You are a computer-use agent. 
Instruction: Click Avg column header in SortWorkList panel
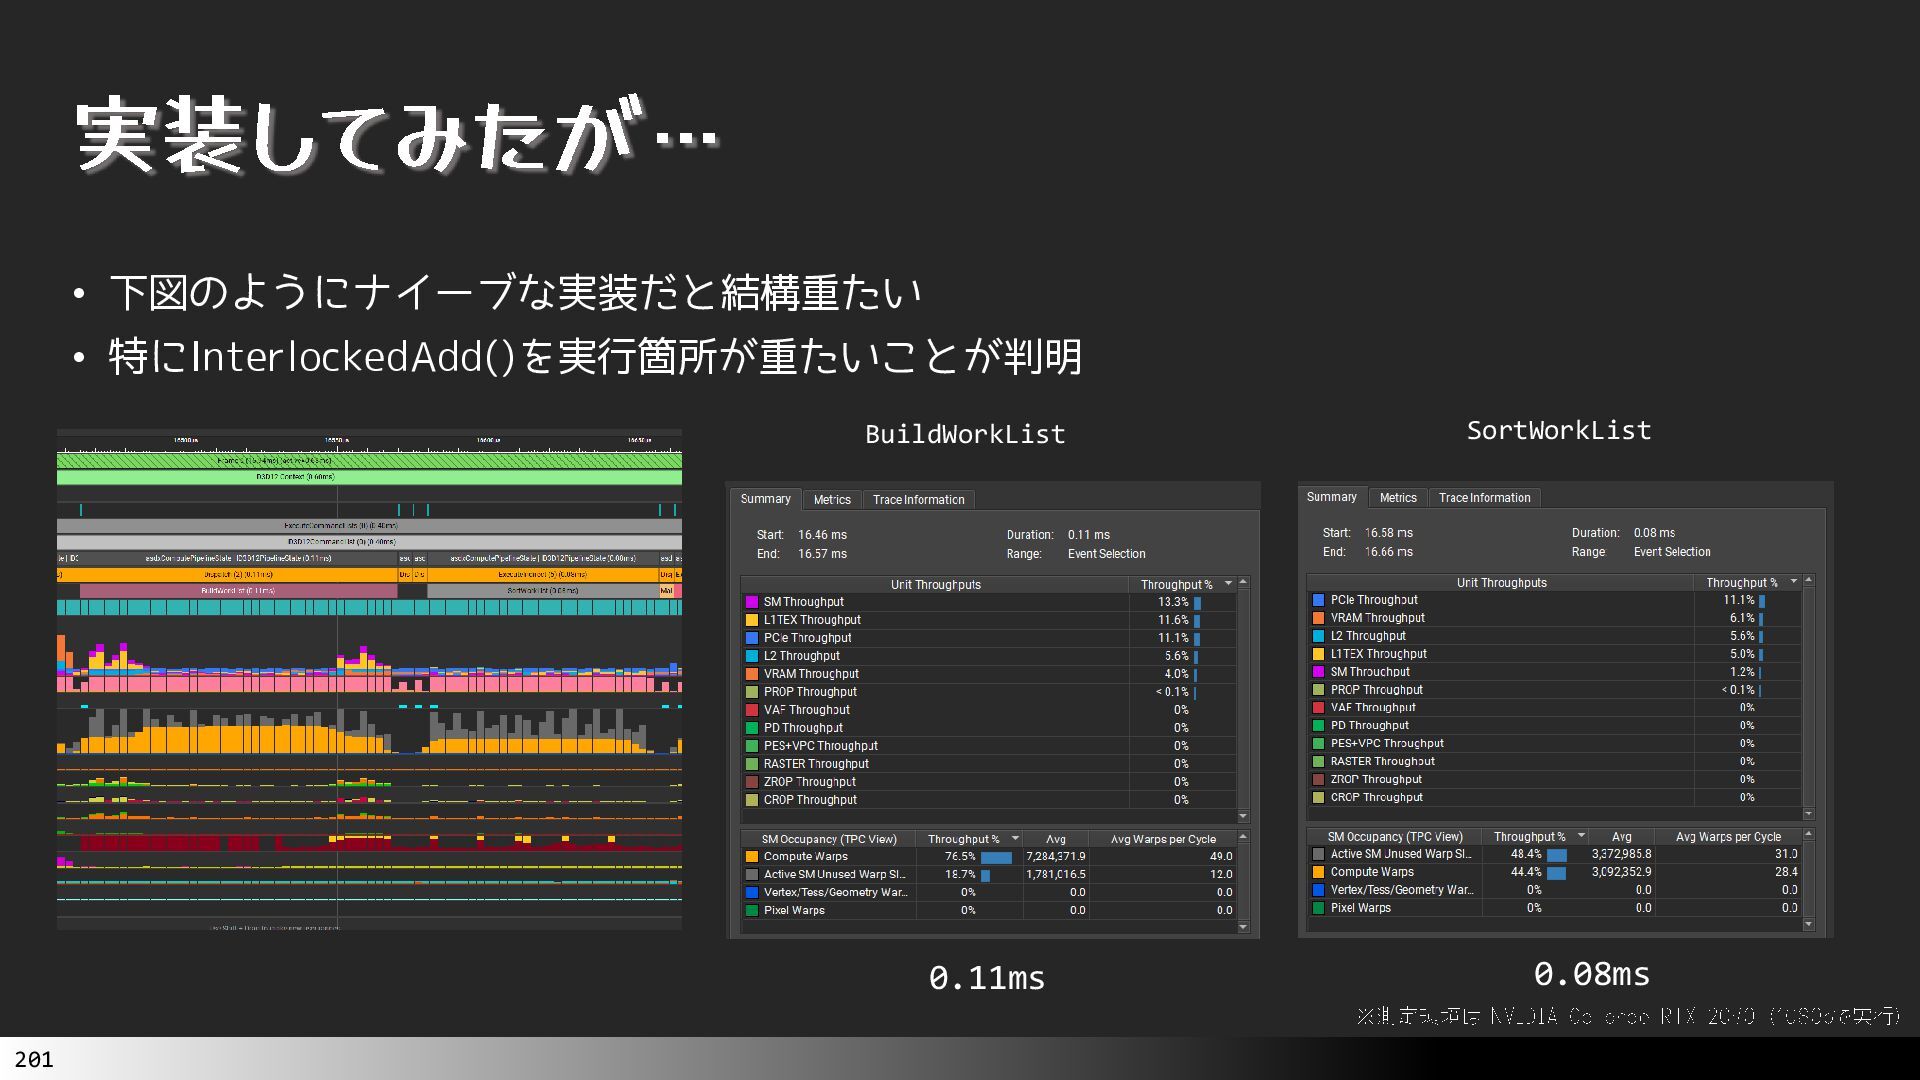pyautogui.click(x=1621, y=837)
